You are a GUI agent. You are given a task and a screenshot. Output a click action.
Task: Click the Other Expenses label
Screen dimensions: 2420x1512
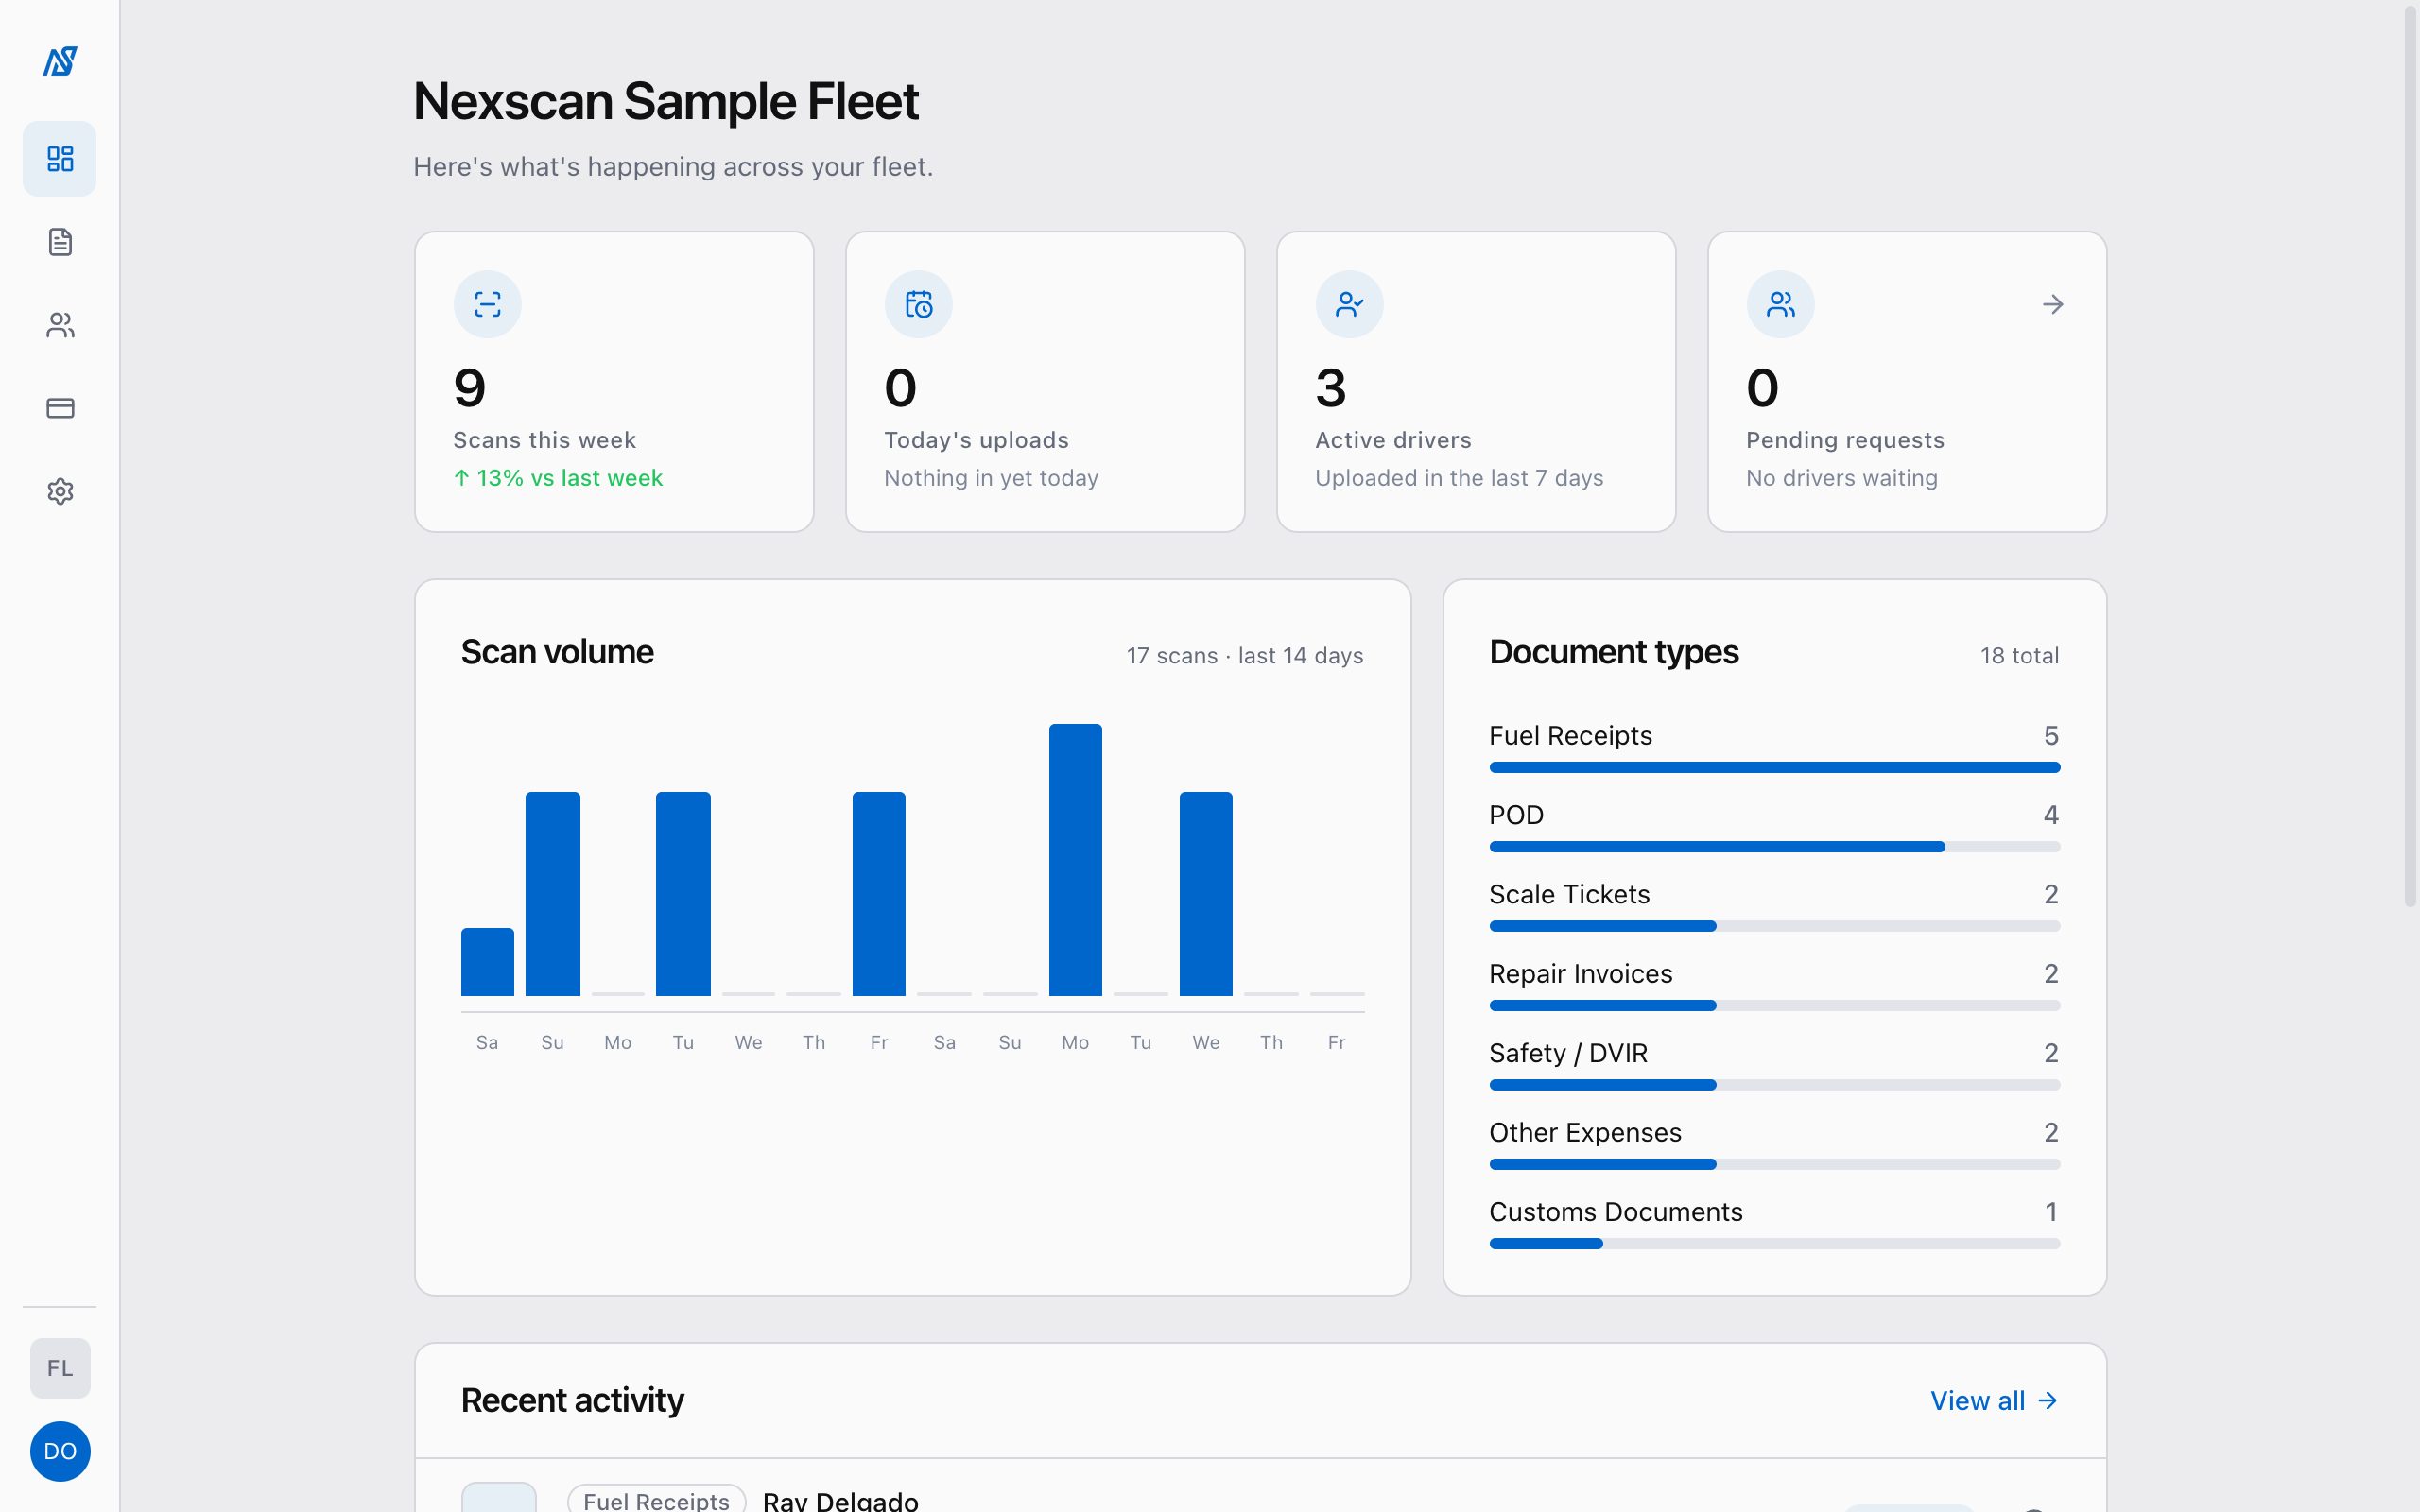(1585, 1132)
